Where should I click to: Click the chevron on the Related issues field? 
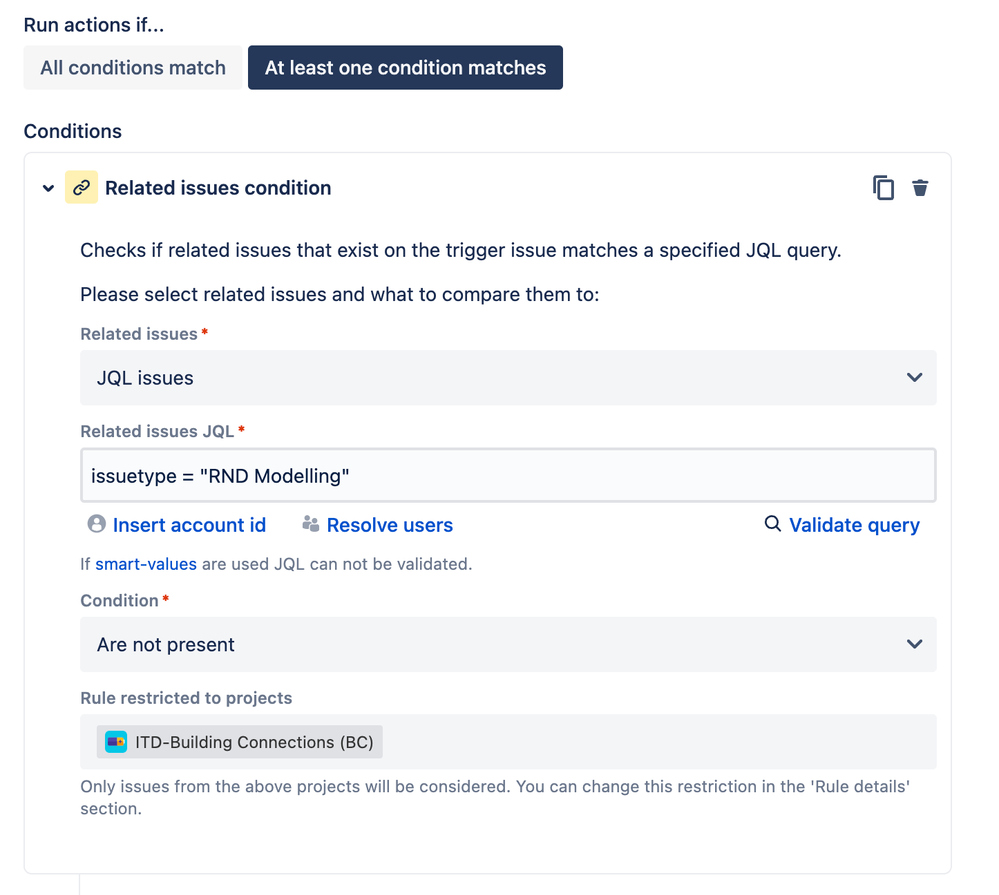(x=913, y=378)
